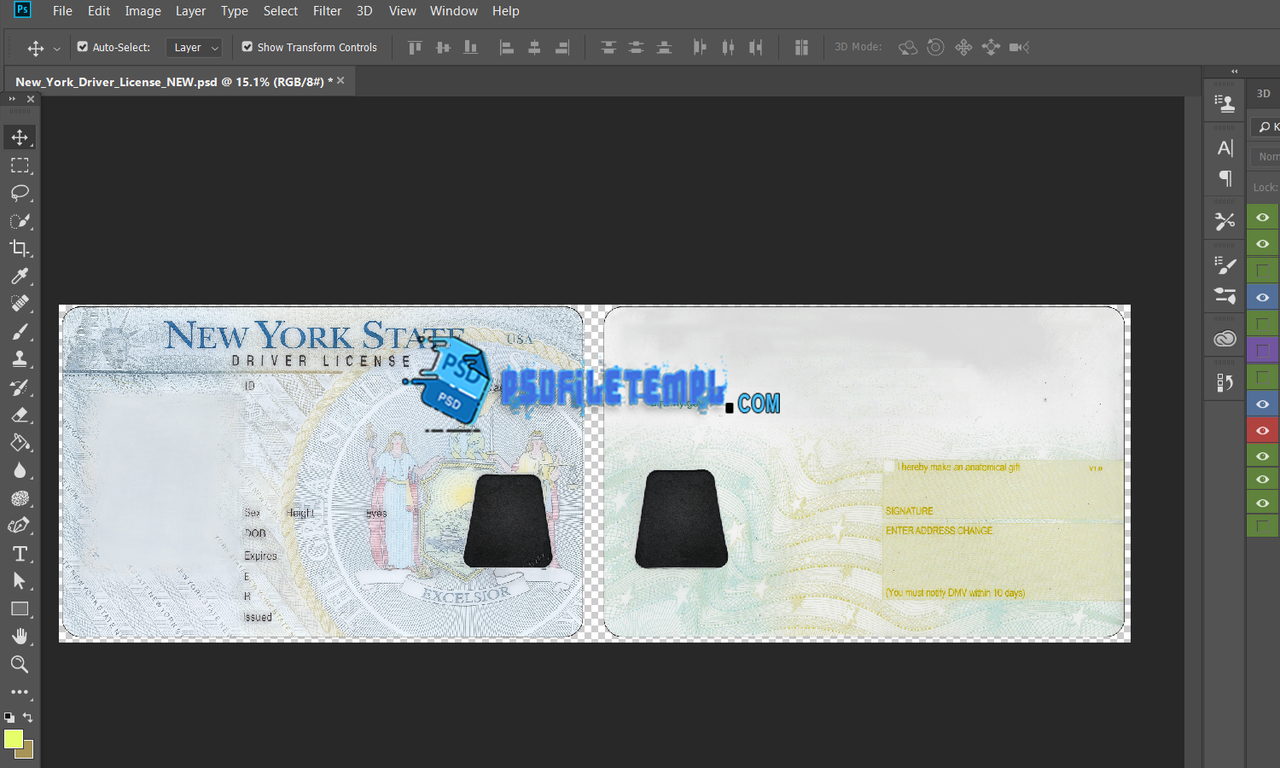Open the Brush Settings panel icon

[1225, 265]
